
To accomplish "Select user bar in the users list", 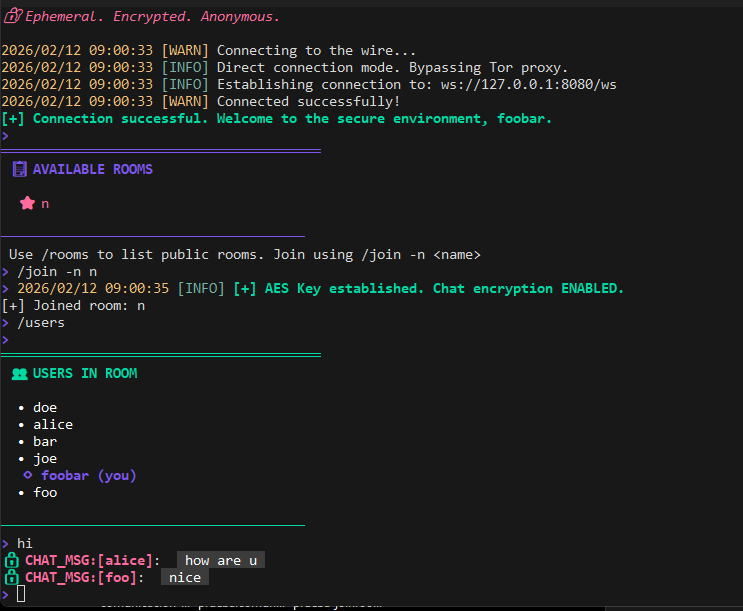I will (x=44, y=442).
